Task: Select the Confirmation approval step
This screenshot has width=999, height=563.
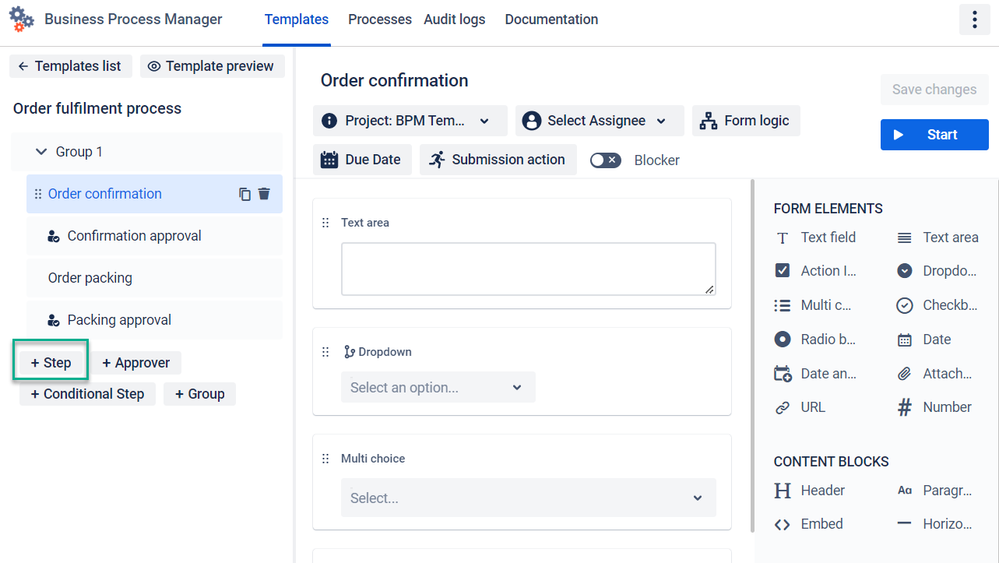Action: click(154, 236)
